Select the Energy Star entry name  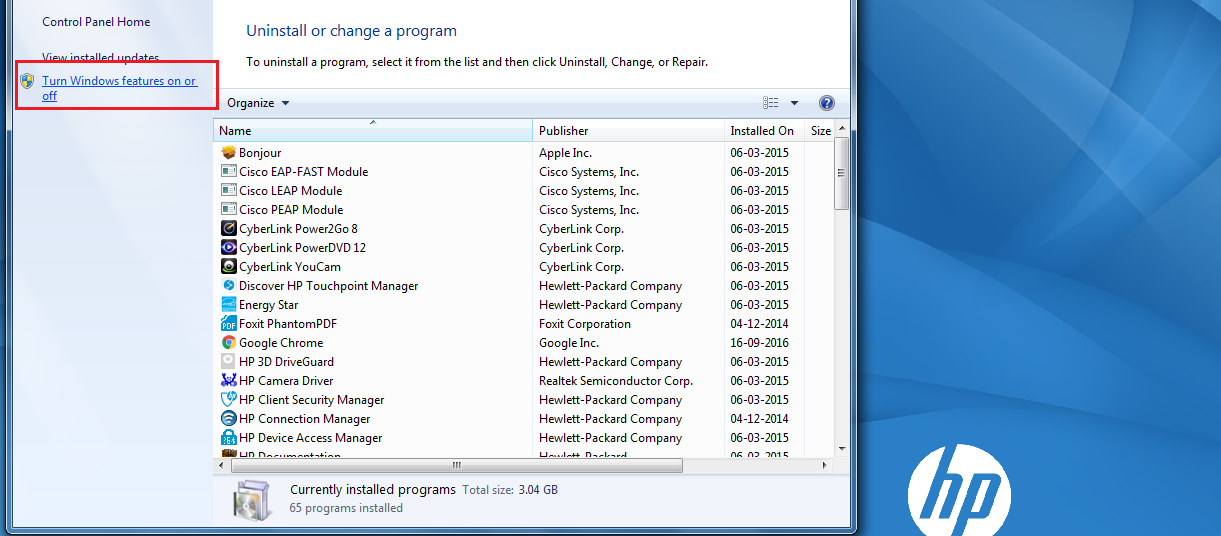click(269, 305)
